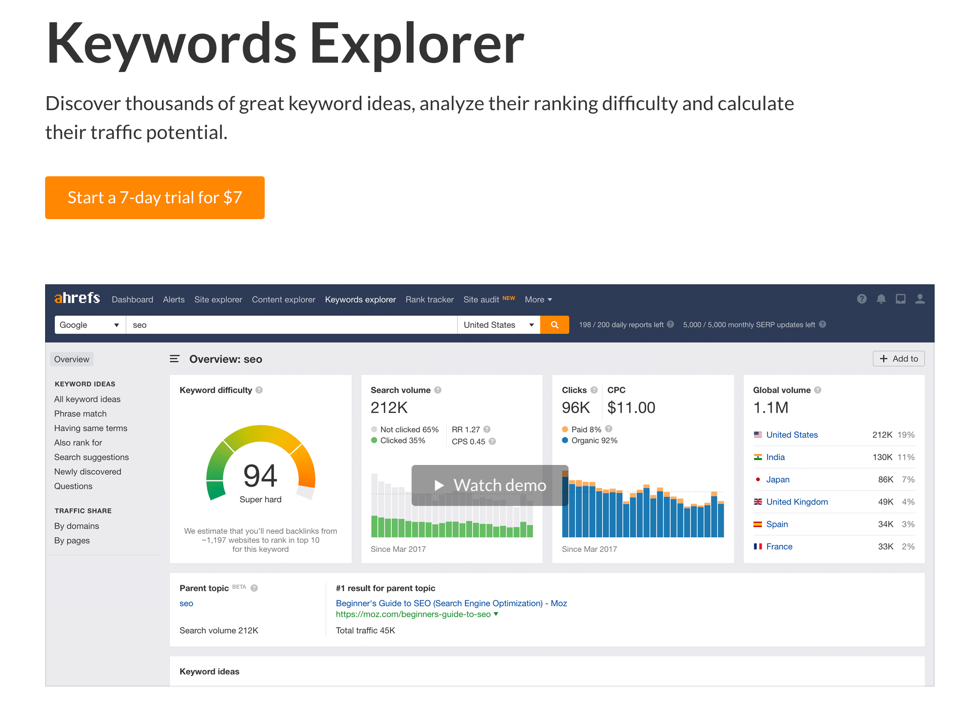Open Also rank for in the sidebar
The image size is (974, 710).
click(78, 443)
